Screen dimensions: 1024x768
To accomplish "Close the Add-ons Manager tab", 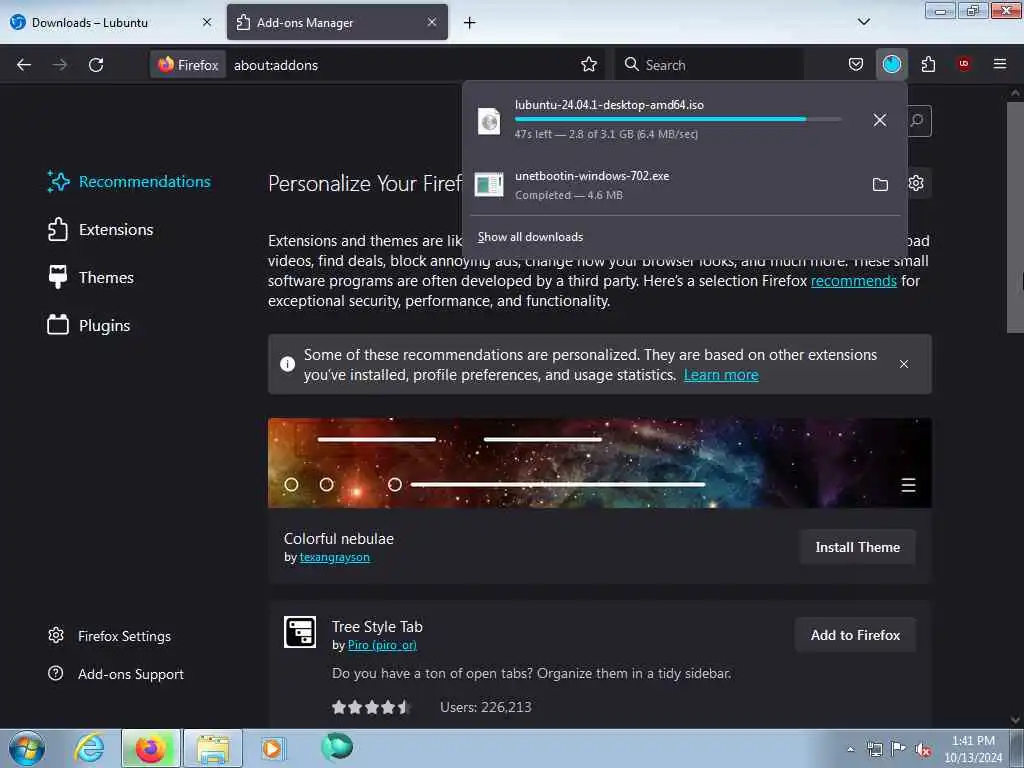I will (x=432, y=22).
